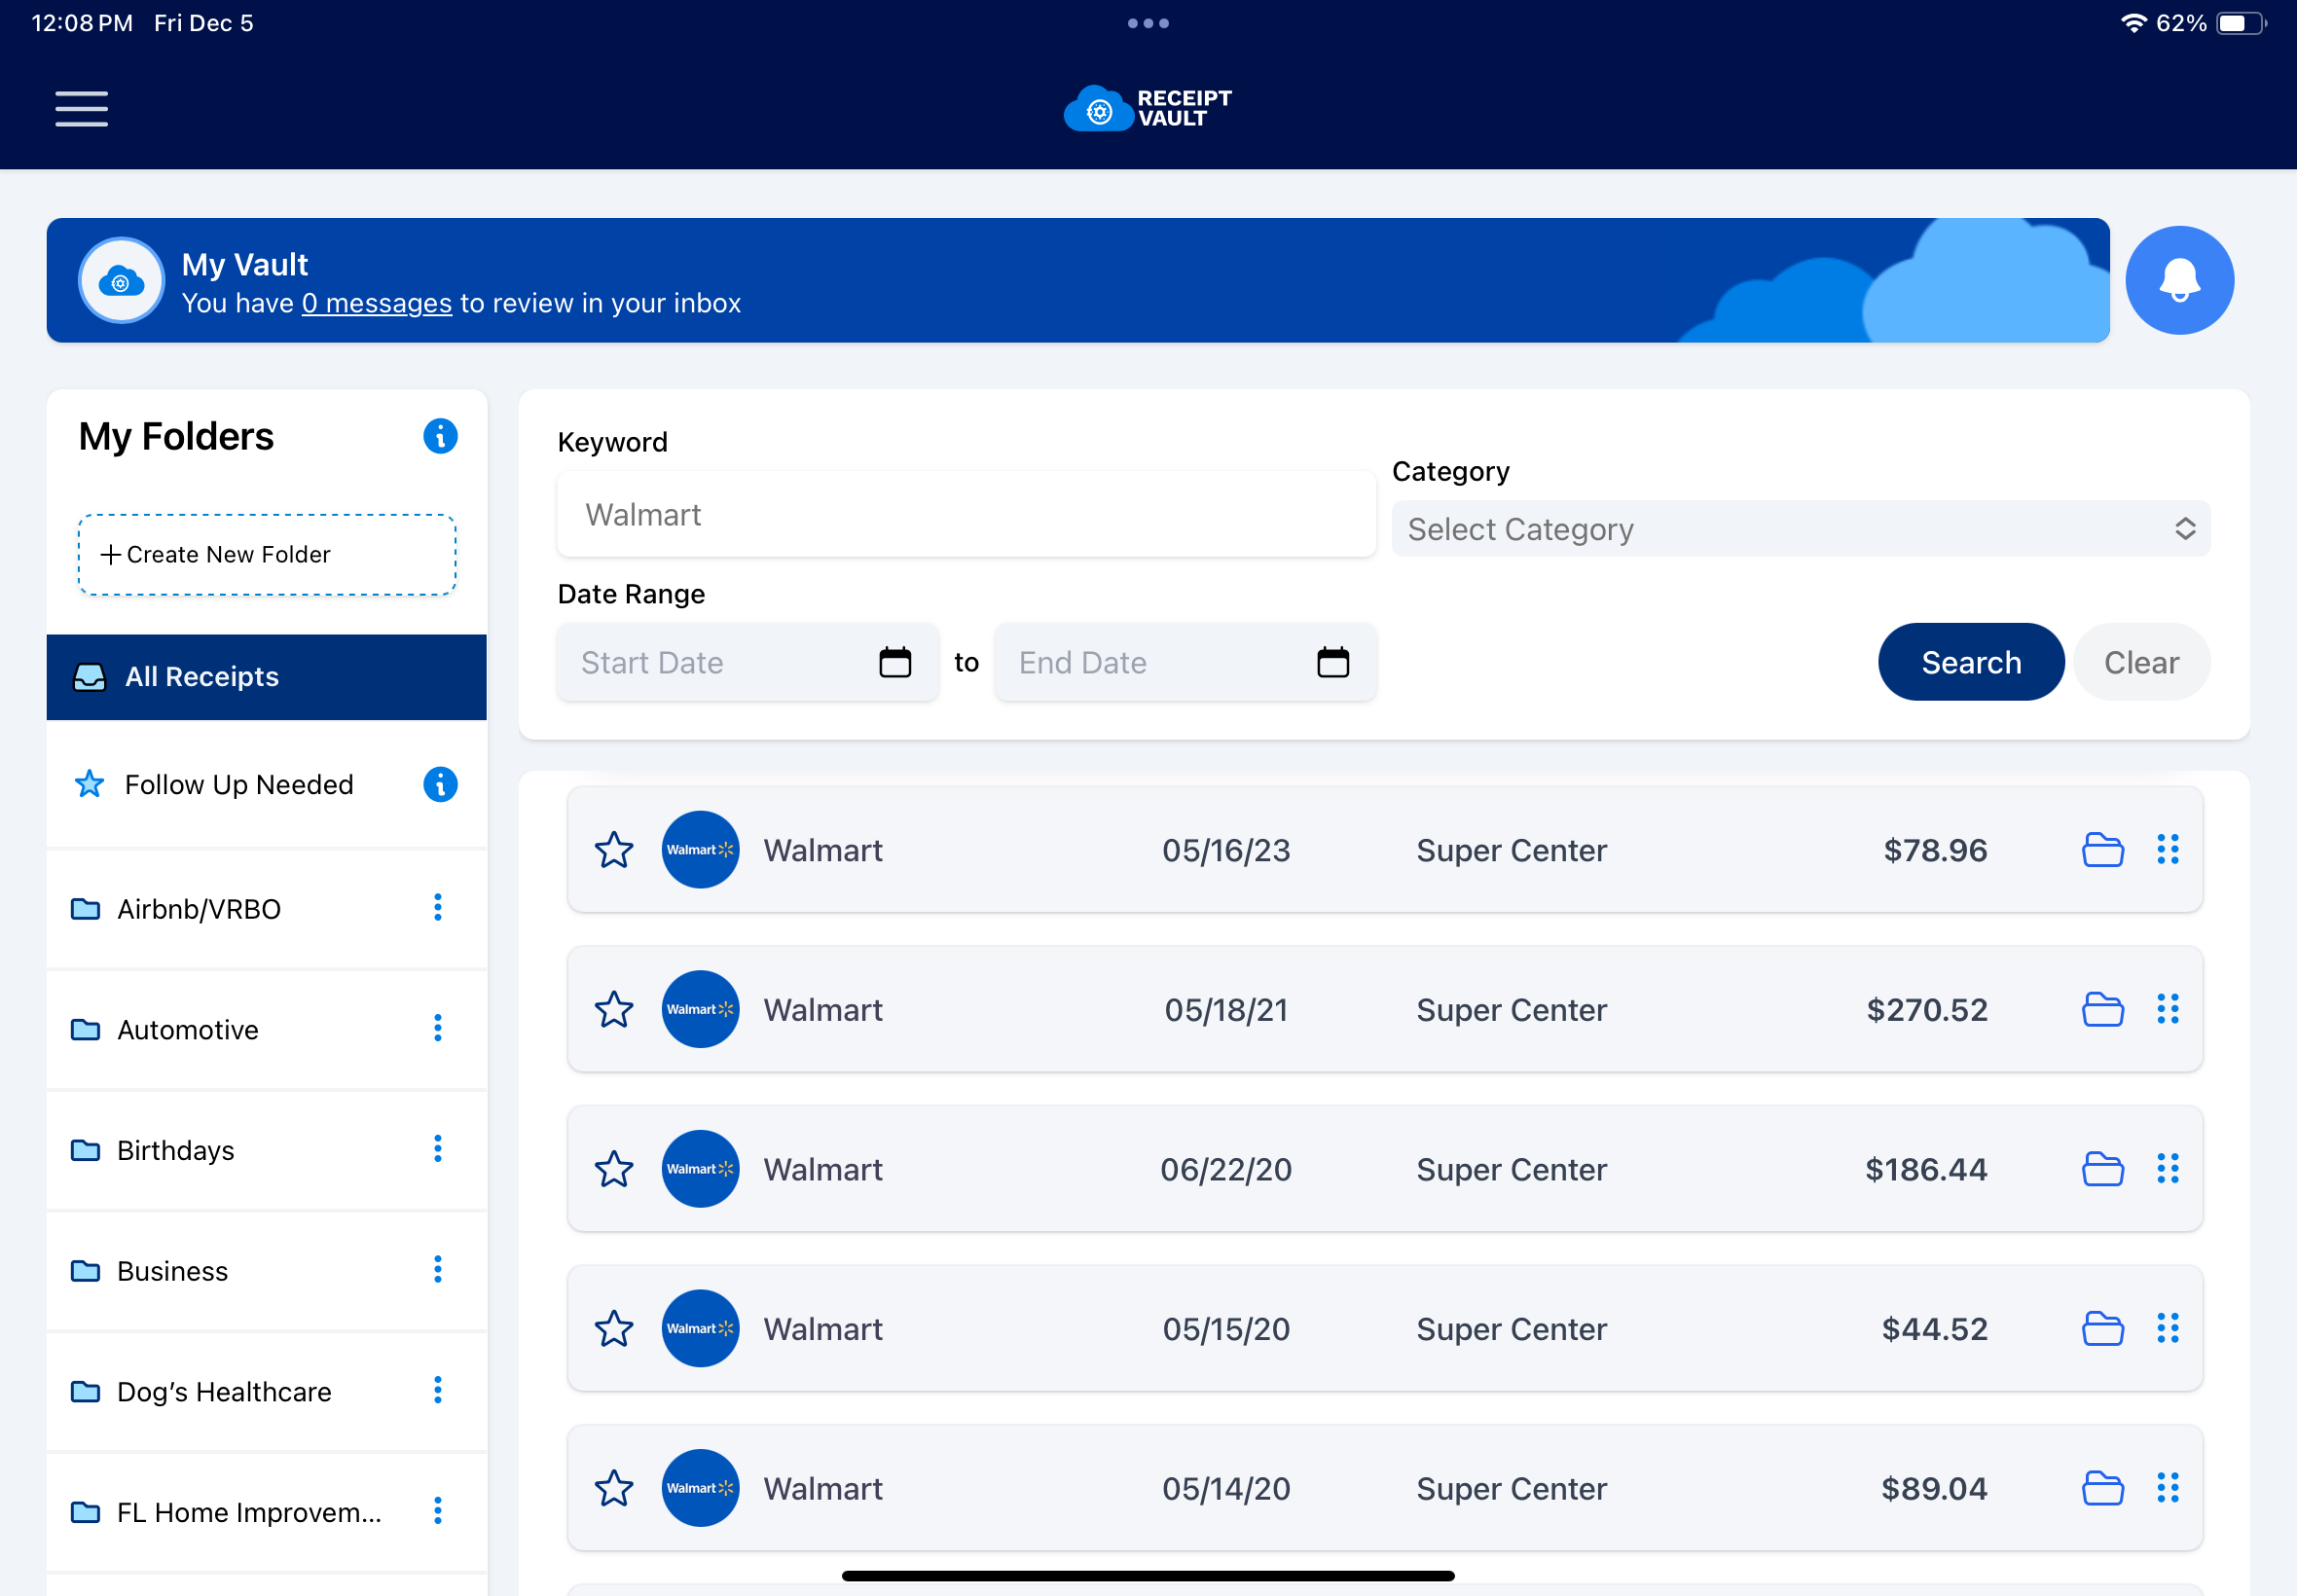
Task: Mark 05/14/20 Walmart receipt as favorite
Action: pos(614,1488)
